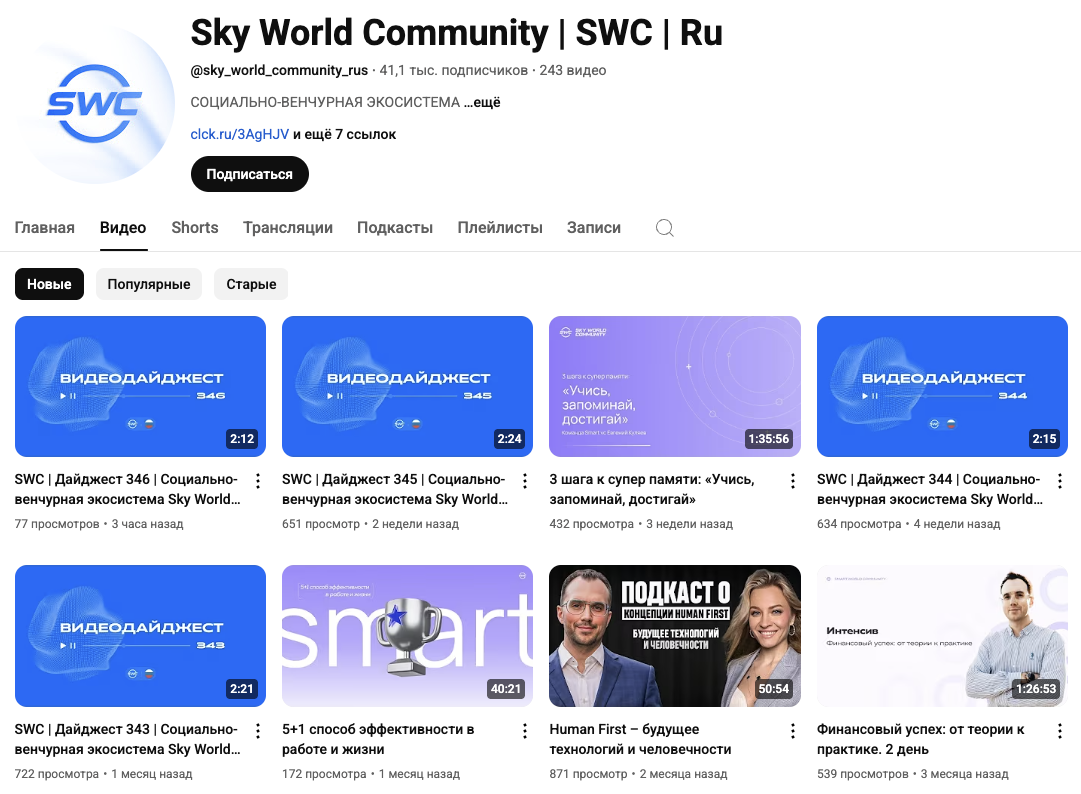1081x794 pixels.
Task: Select the Видео tab
Action: [x=123, y=227]
